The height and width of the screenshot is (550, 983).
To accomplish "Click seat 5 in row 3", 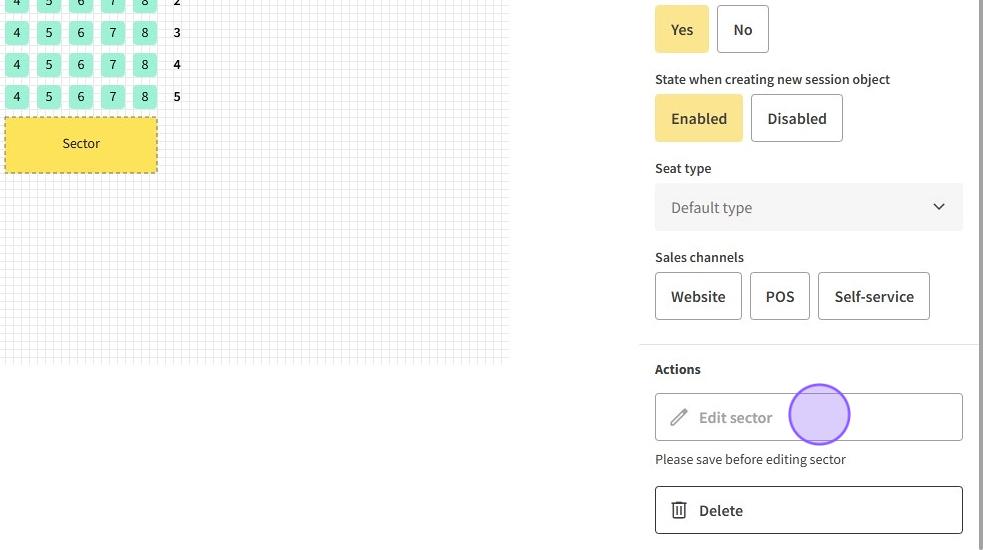I will [x=49, y=33].
